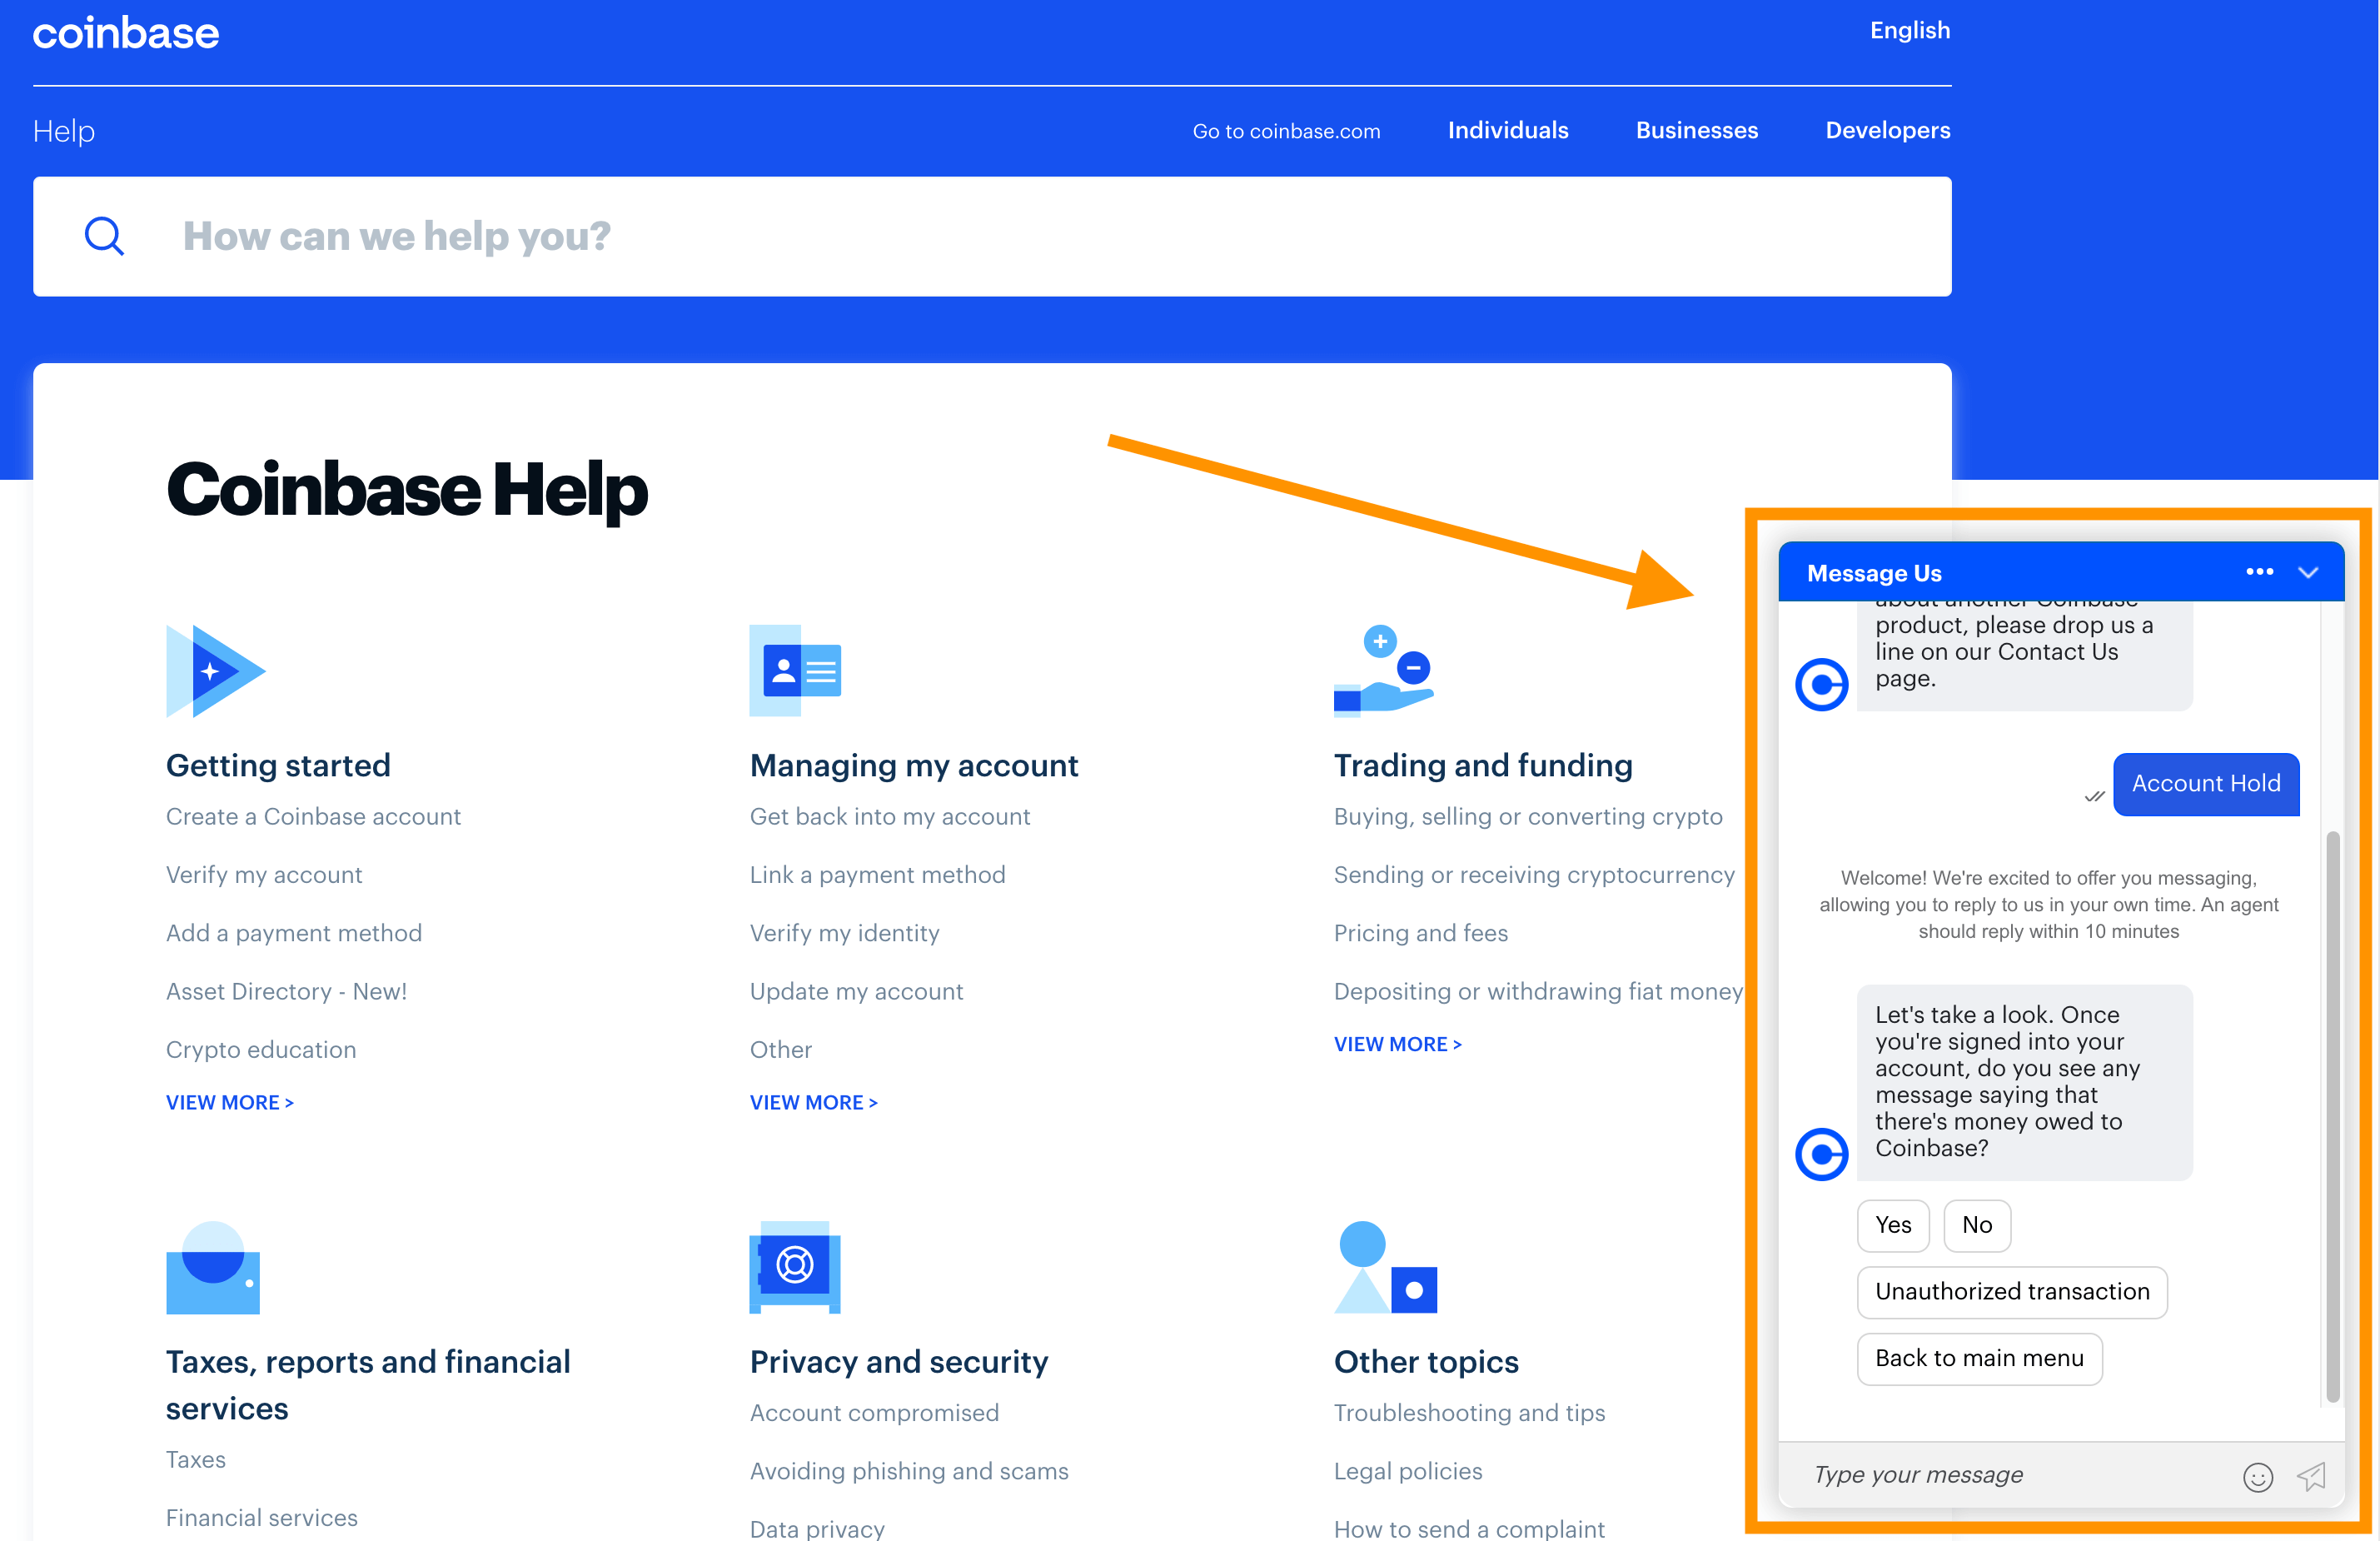Image resolution: width=2380 pixels, height=1541 pixels.
Task: Select Individuals tab in top navigation
Action: click(x=1507, y=130)
